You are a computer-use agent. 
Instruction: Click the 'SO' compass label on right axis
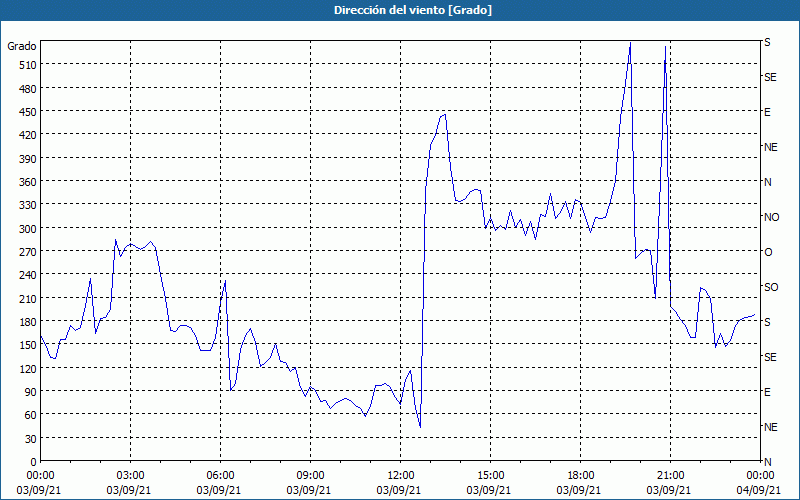pos(771,287)
